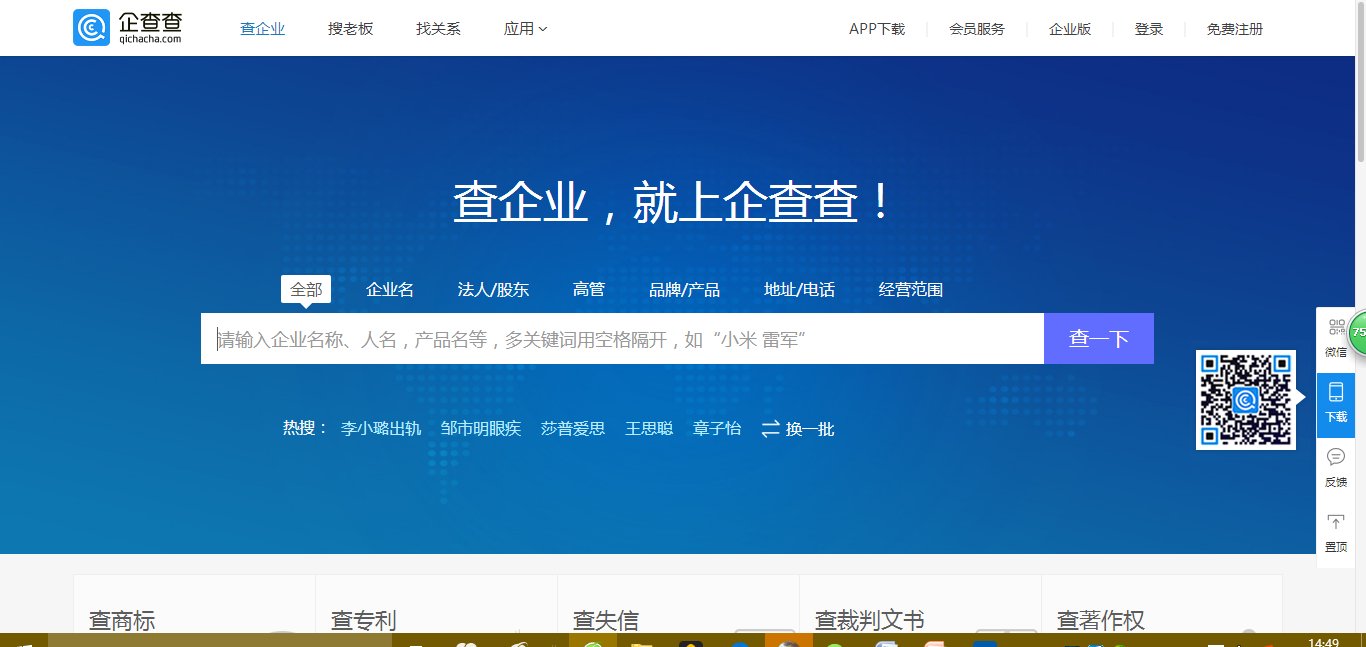Open the 查企业 menu item

pos(262,28)
